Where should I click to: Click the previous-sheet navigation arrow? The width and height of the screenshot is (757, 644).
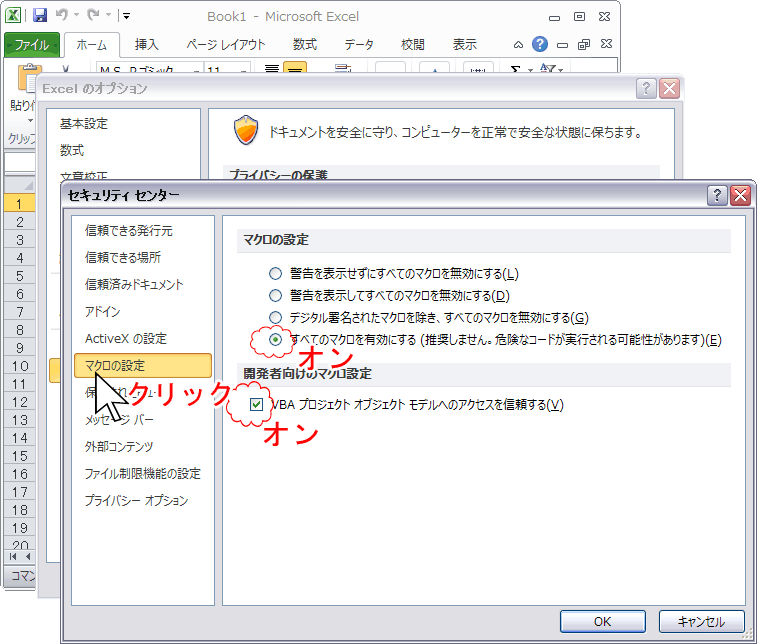[28, 557]
